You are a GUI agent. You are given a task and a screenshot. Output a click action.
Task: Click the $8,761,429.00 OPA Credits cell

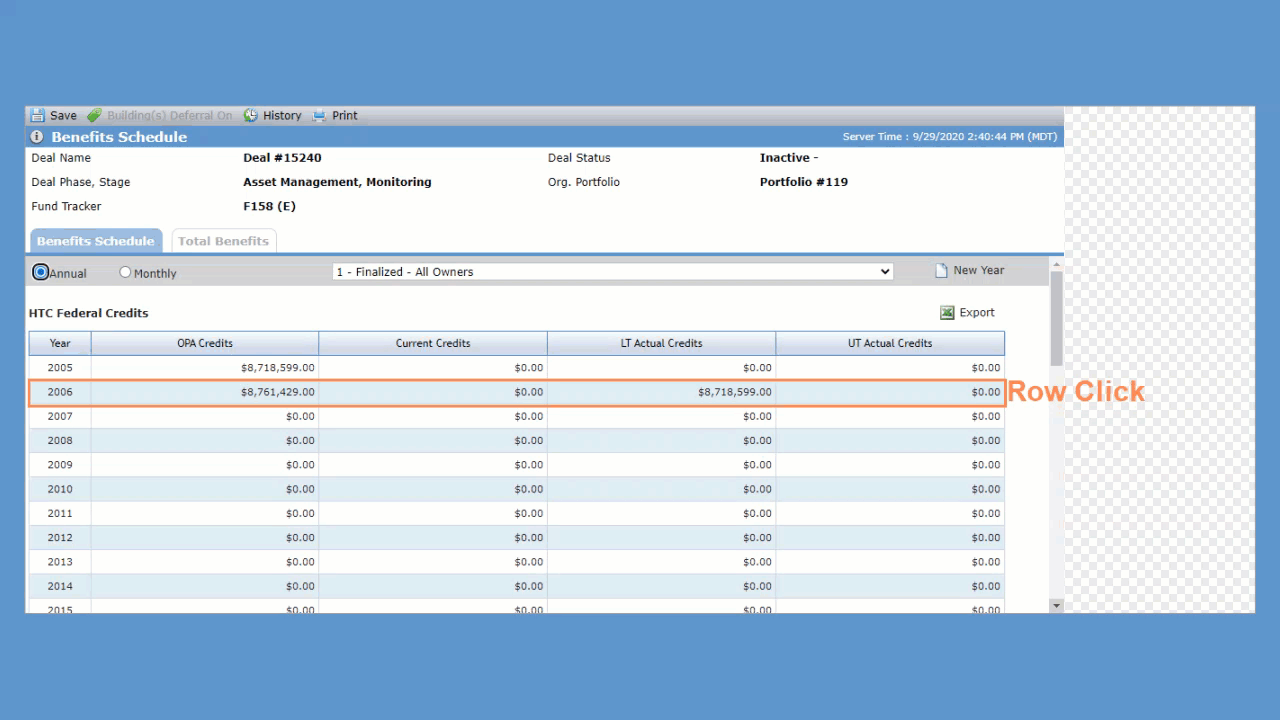click(x=205, y=392)
